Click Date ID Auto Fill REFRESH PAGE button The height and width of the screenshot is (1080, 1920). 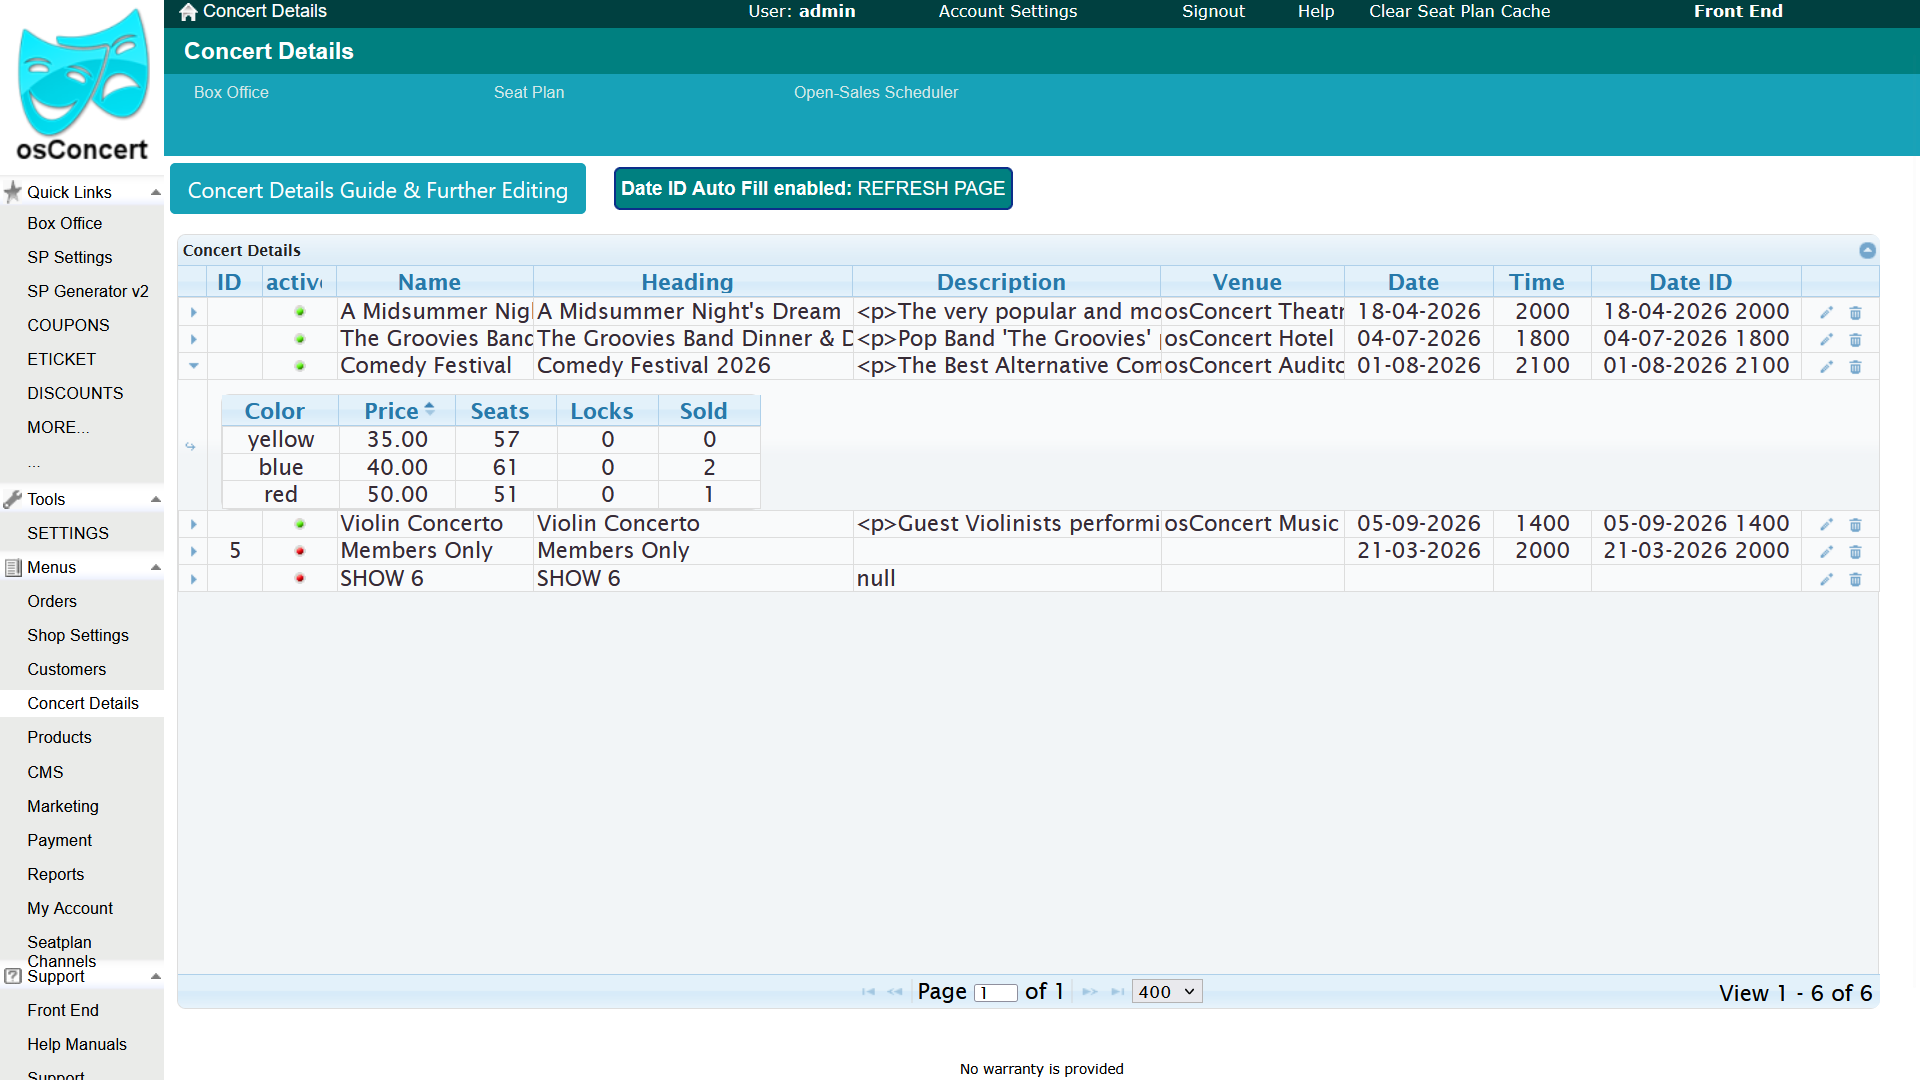pyautogui.click(x=813, y=188)
